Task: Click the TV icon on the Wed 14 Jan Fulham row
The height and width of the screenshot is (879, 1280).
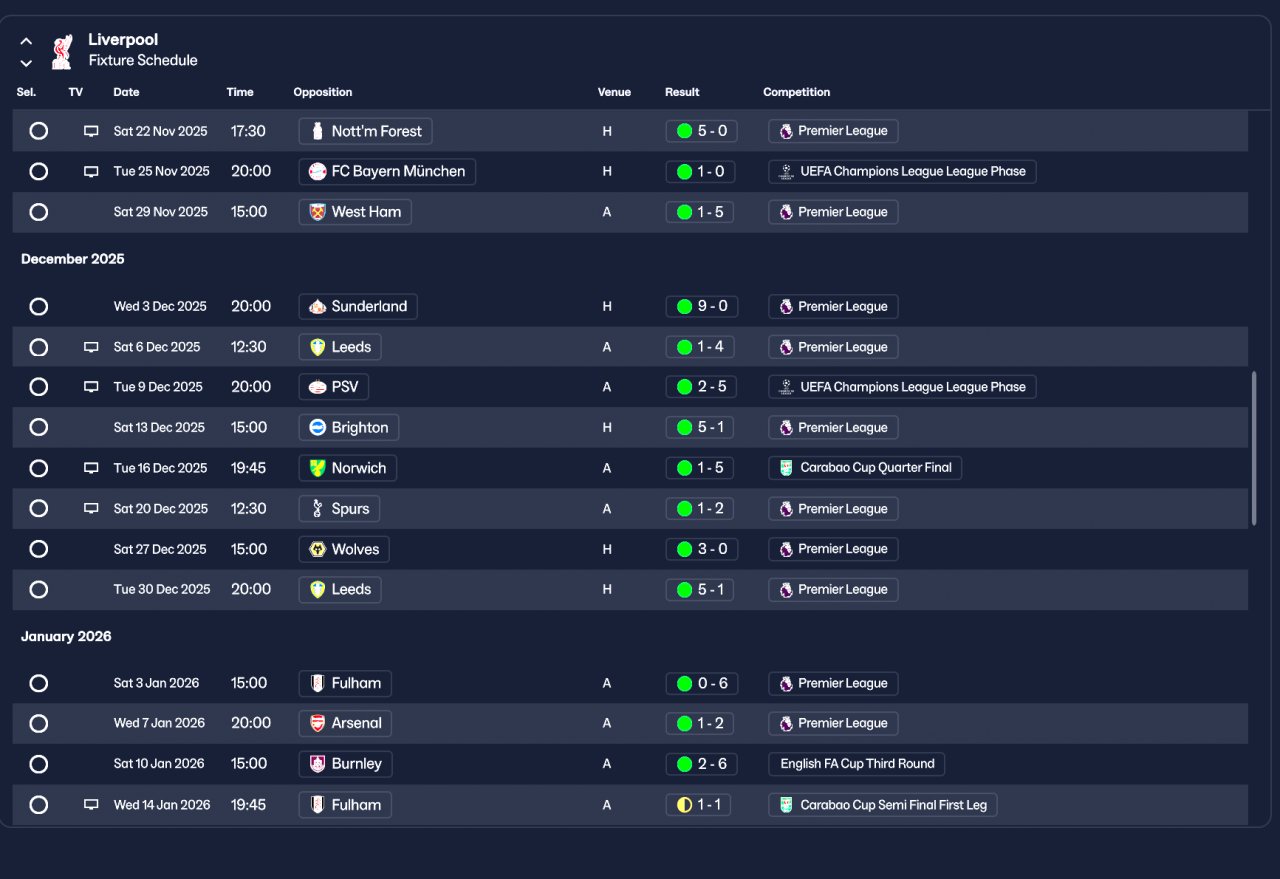Action: 91,804
